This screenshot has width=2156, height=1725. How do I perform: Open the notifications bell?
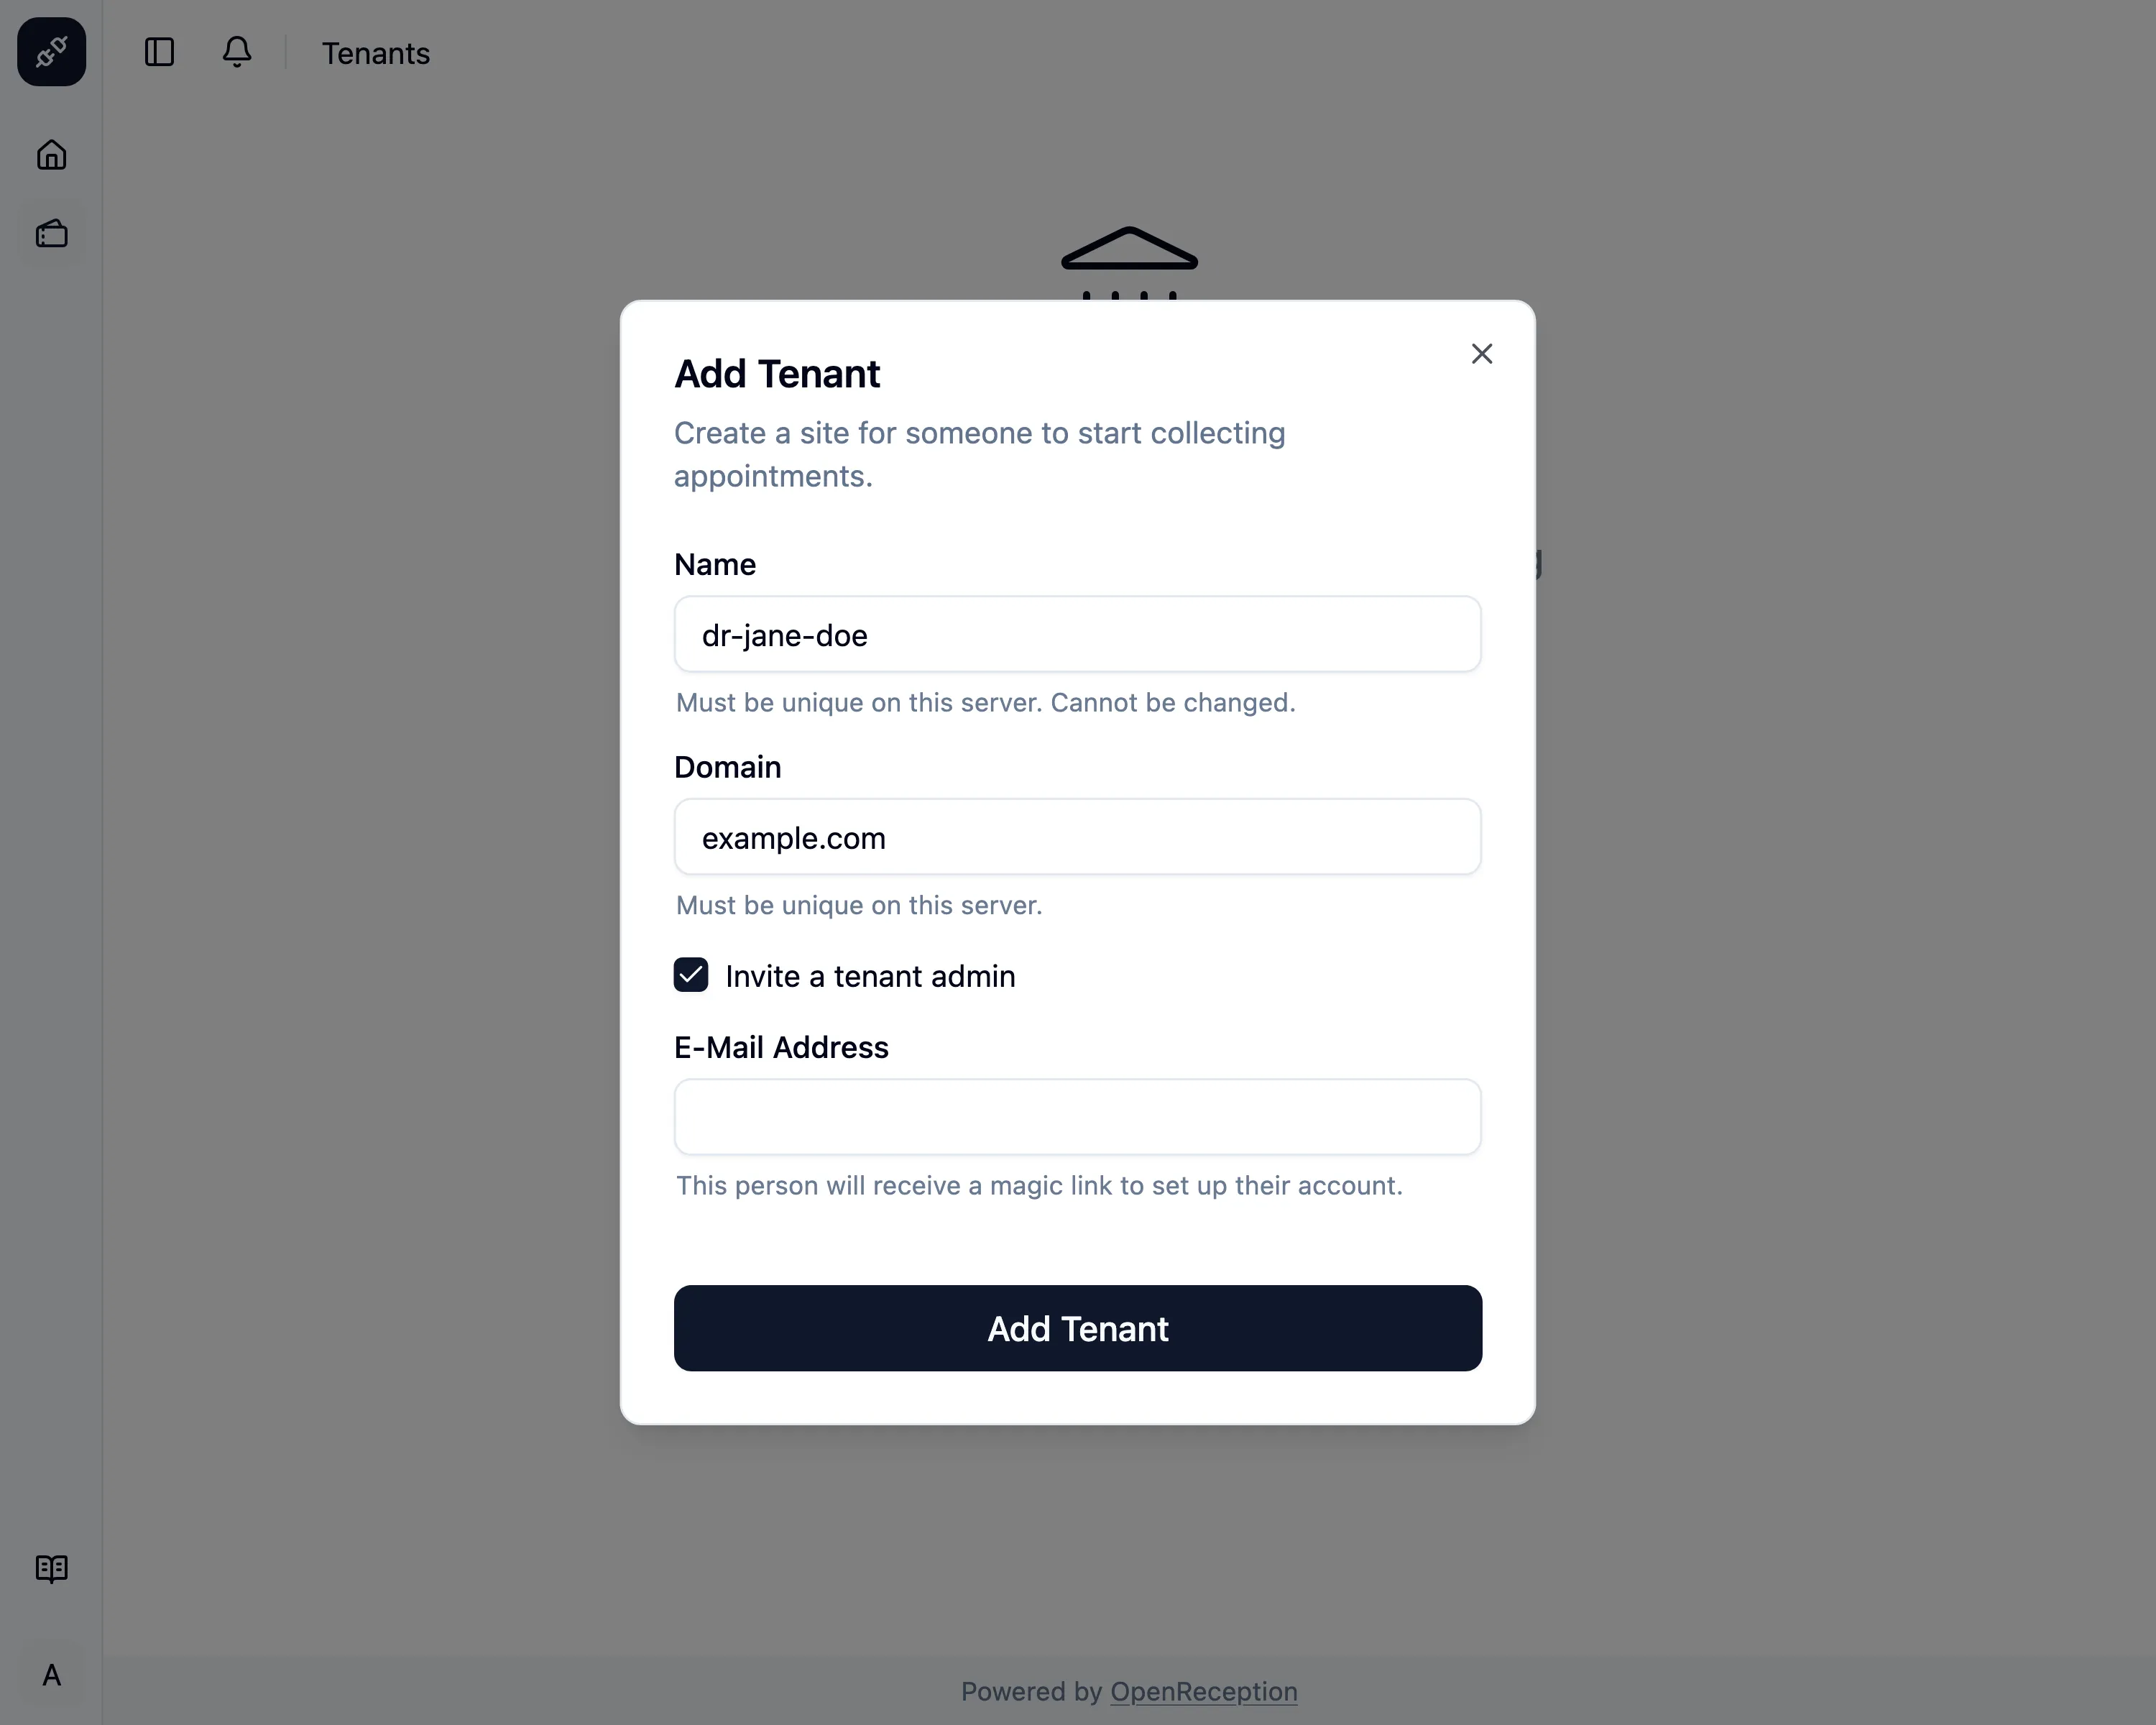coord(237,53)
